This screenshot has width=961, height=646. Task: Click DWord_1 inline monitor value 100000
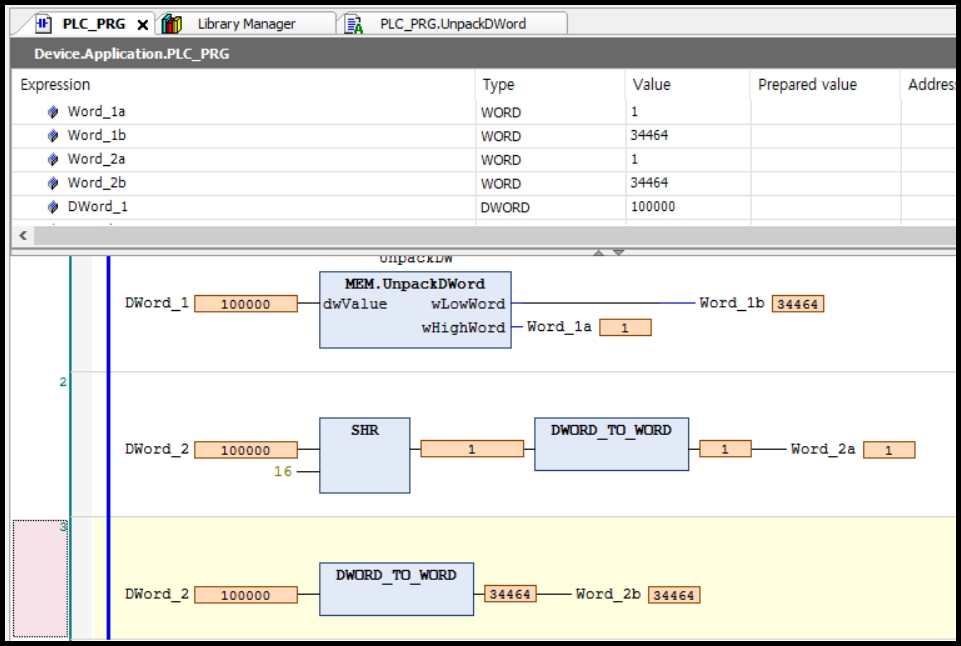coord(246,304)
